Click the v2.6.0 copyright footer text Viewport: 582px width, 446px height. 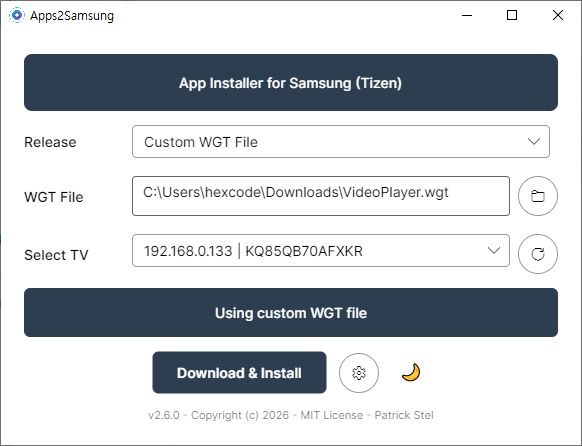pyautogui.click(x=291, y=415)
